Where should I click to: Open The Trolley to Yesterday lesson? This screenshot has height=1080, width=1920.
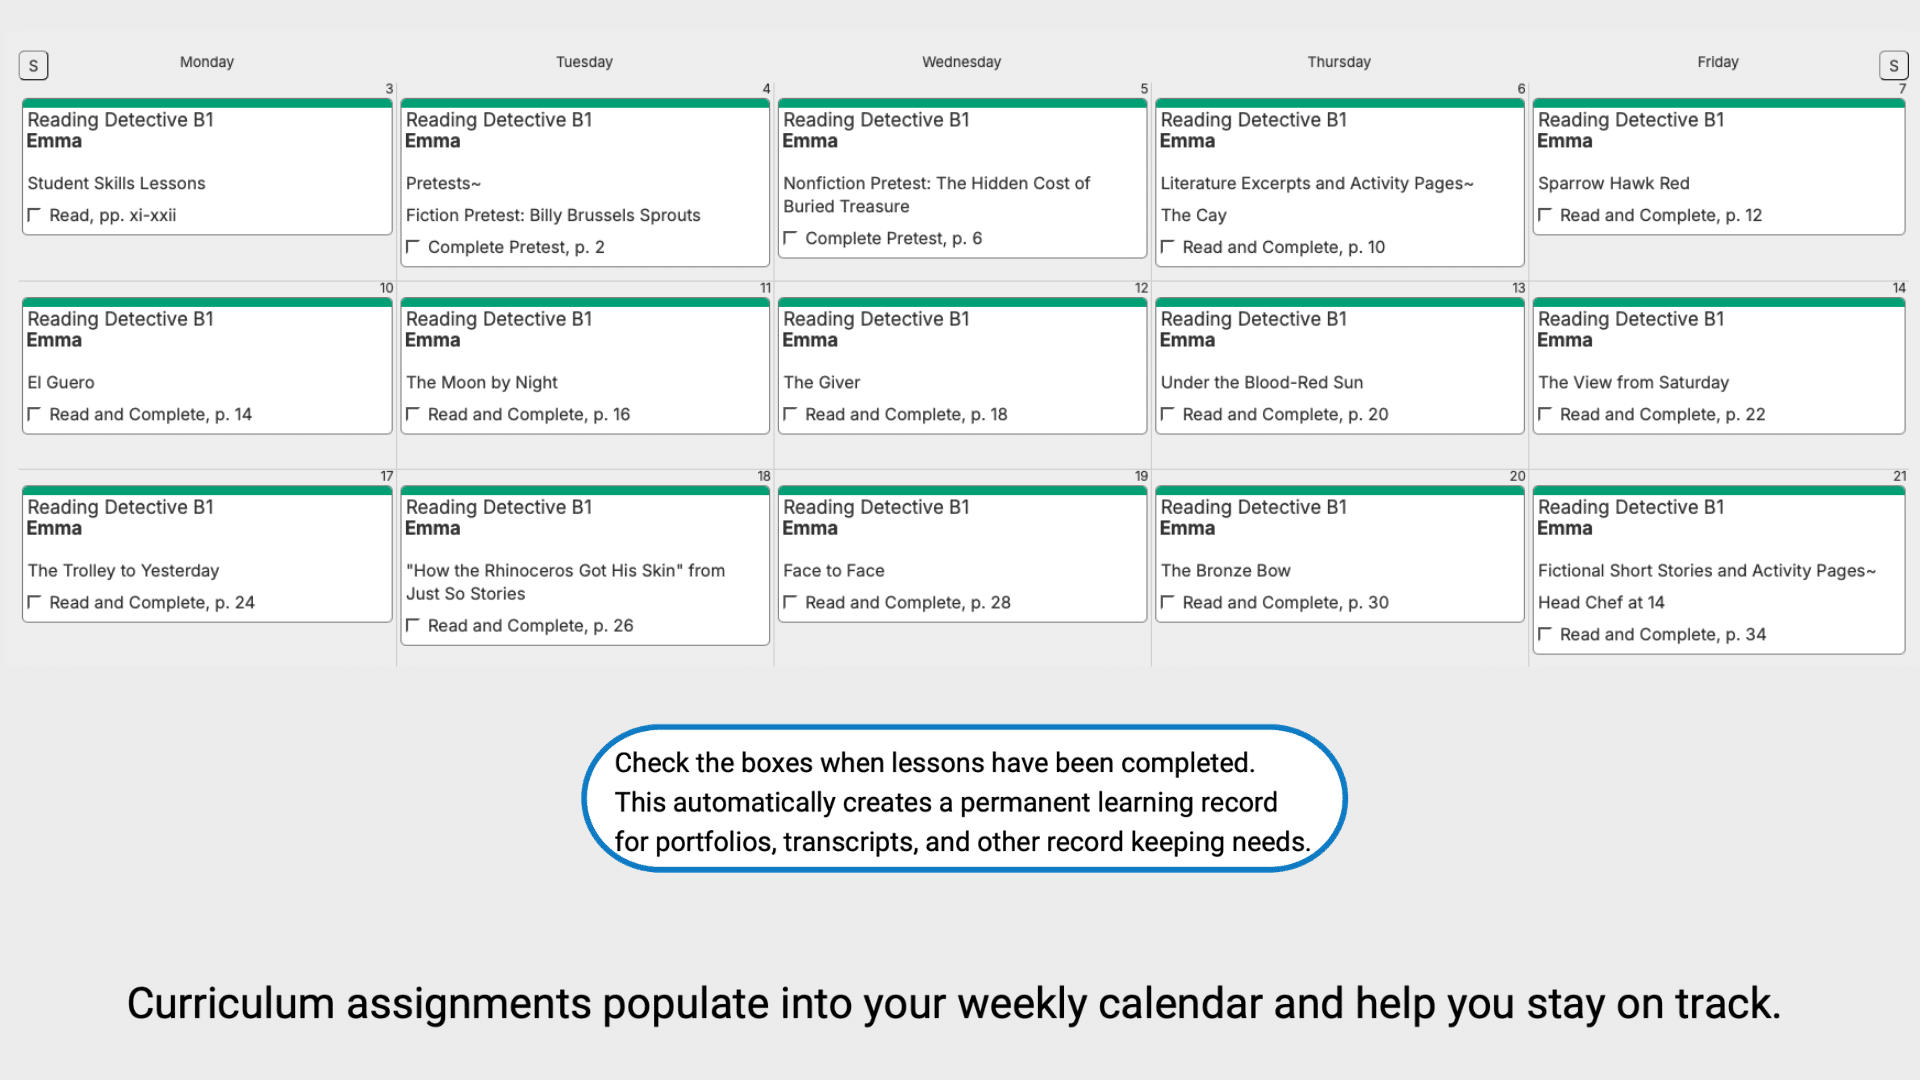click(123, 570)
